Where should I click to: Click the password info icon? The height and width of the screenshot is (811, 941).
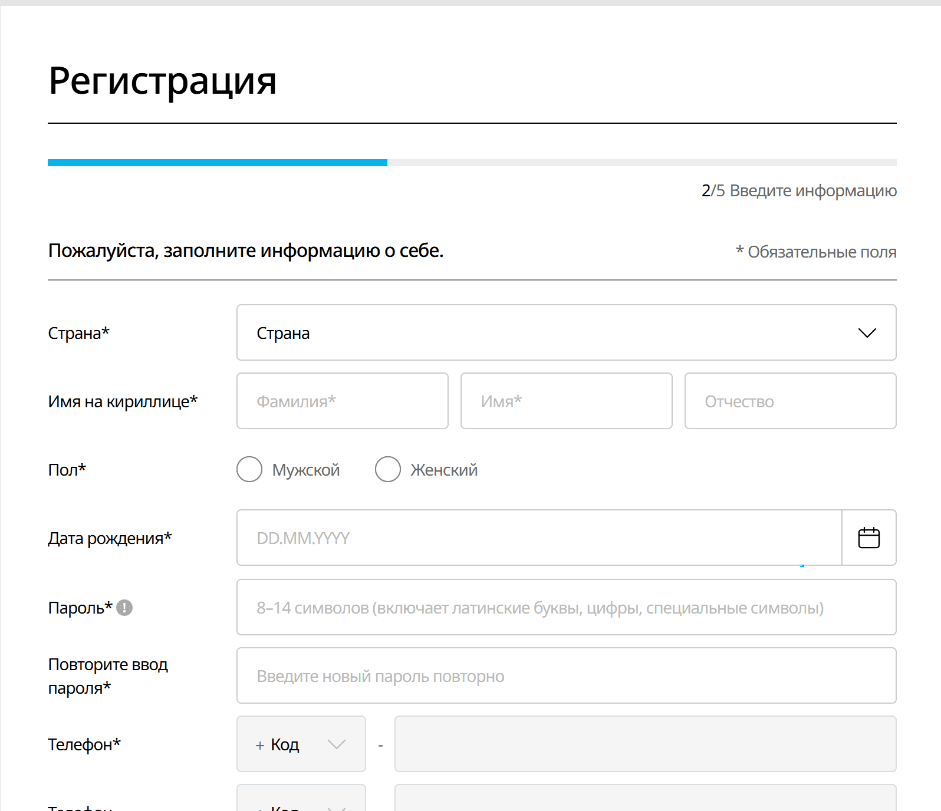[124, 607]
